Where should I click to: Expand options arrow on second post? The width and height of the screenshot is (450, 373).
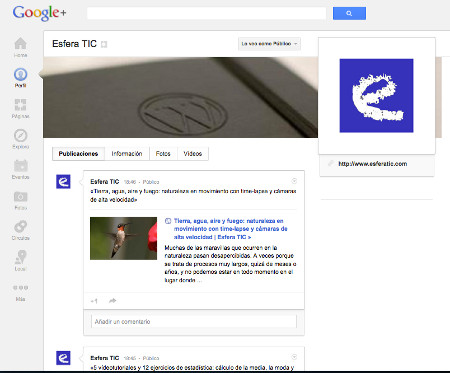click(294, 357)
